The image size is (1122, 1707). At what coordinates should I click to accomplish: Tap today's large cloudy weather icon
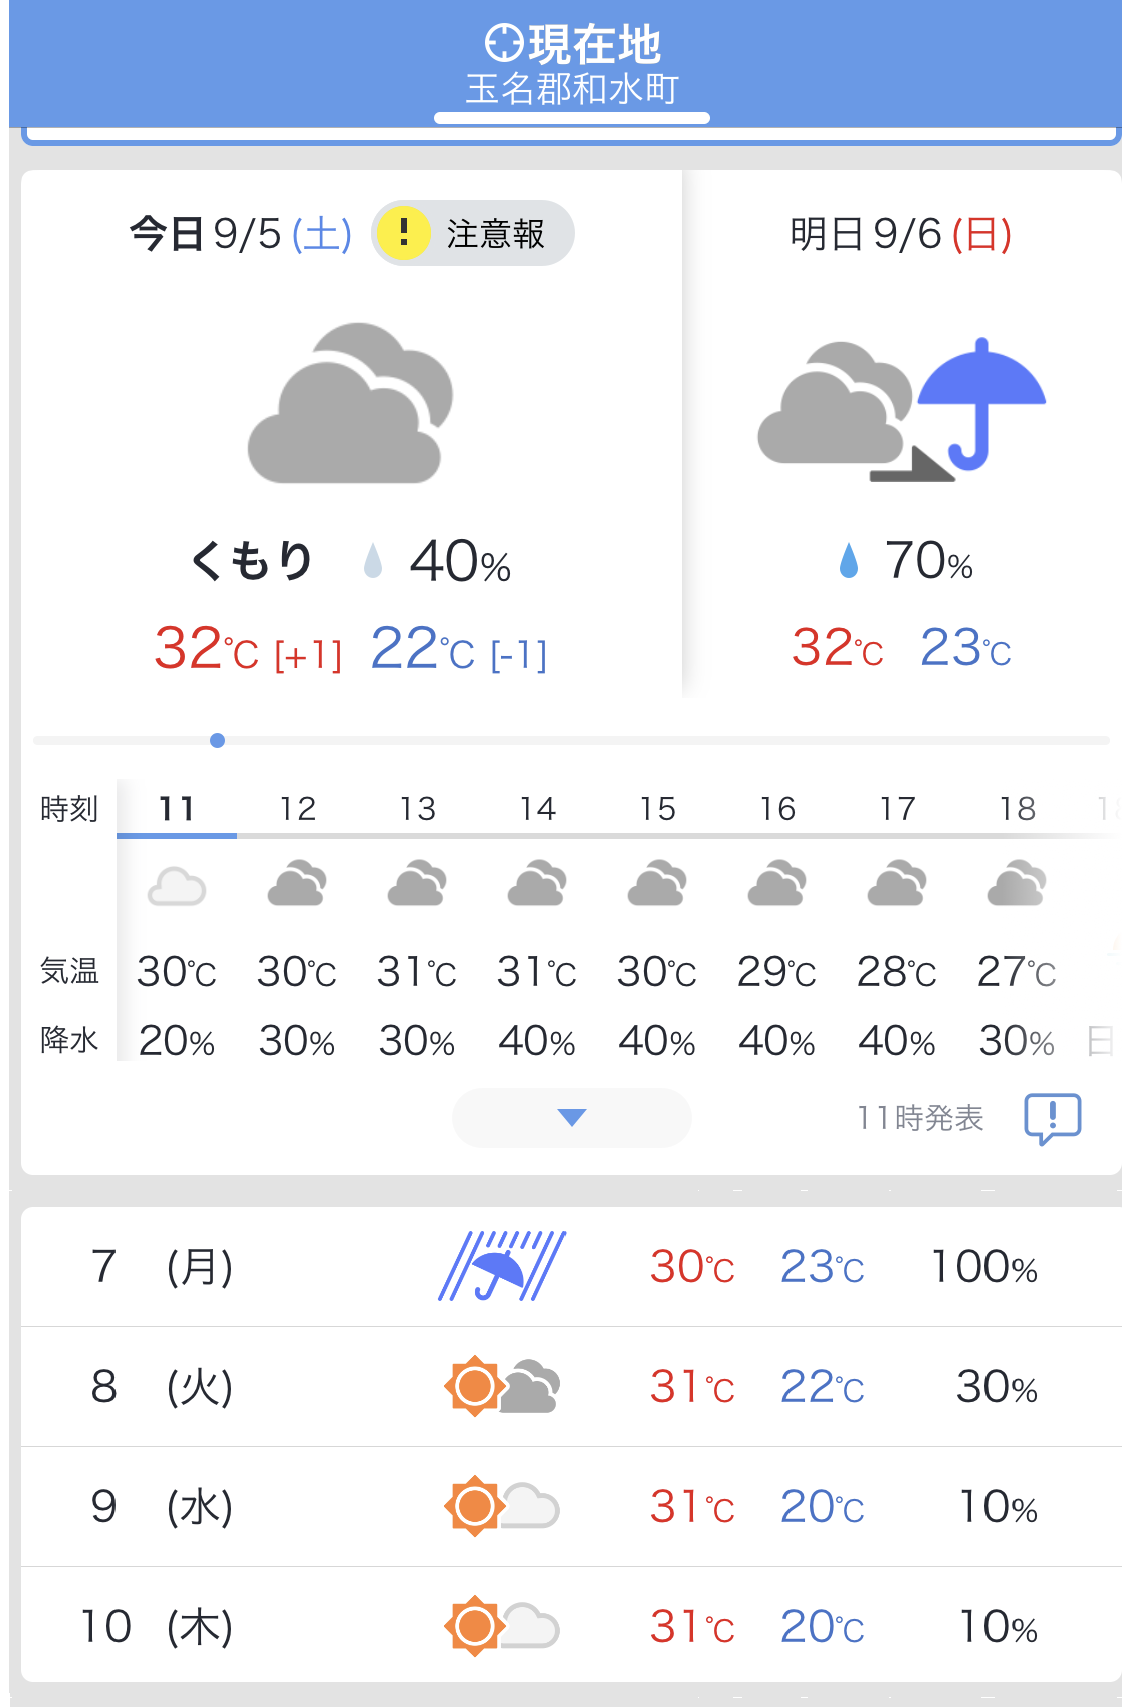pyautogui.click(x=350, y=403)
